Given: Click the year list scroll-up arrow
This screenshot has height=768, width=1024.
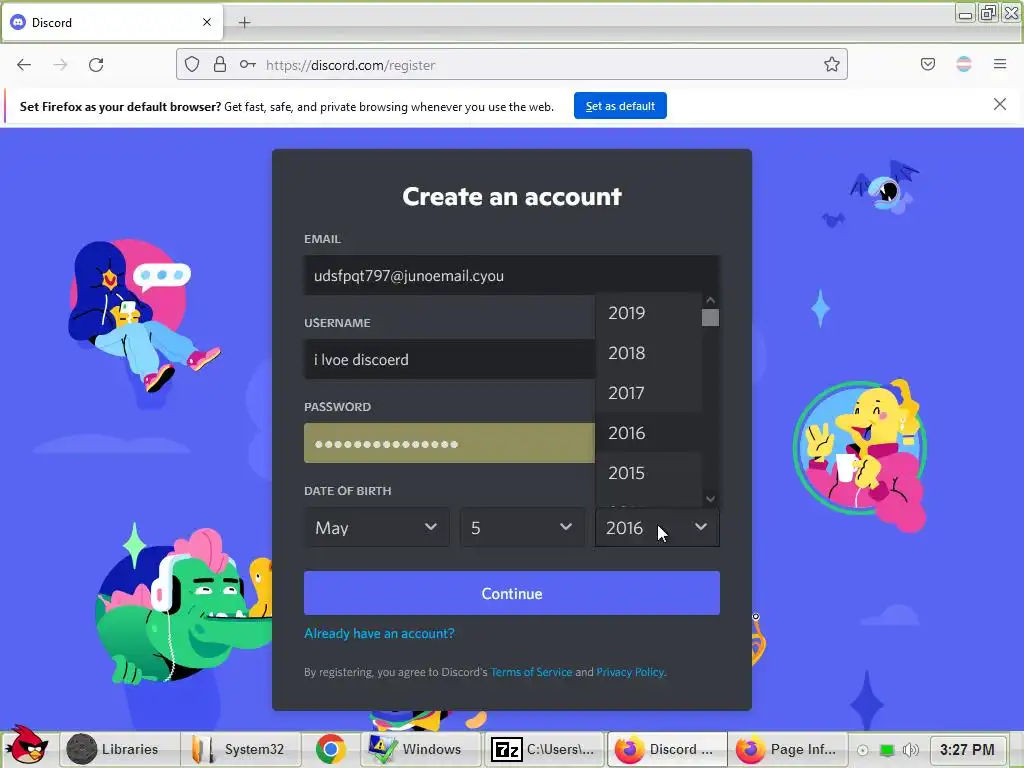Looking at the screenshot, I should click(x=711, y=300).
